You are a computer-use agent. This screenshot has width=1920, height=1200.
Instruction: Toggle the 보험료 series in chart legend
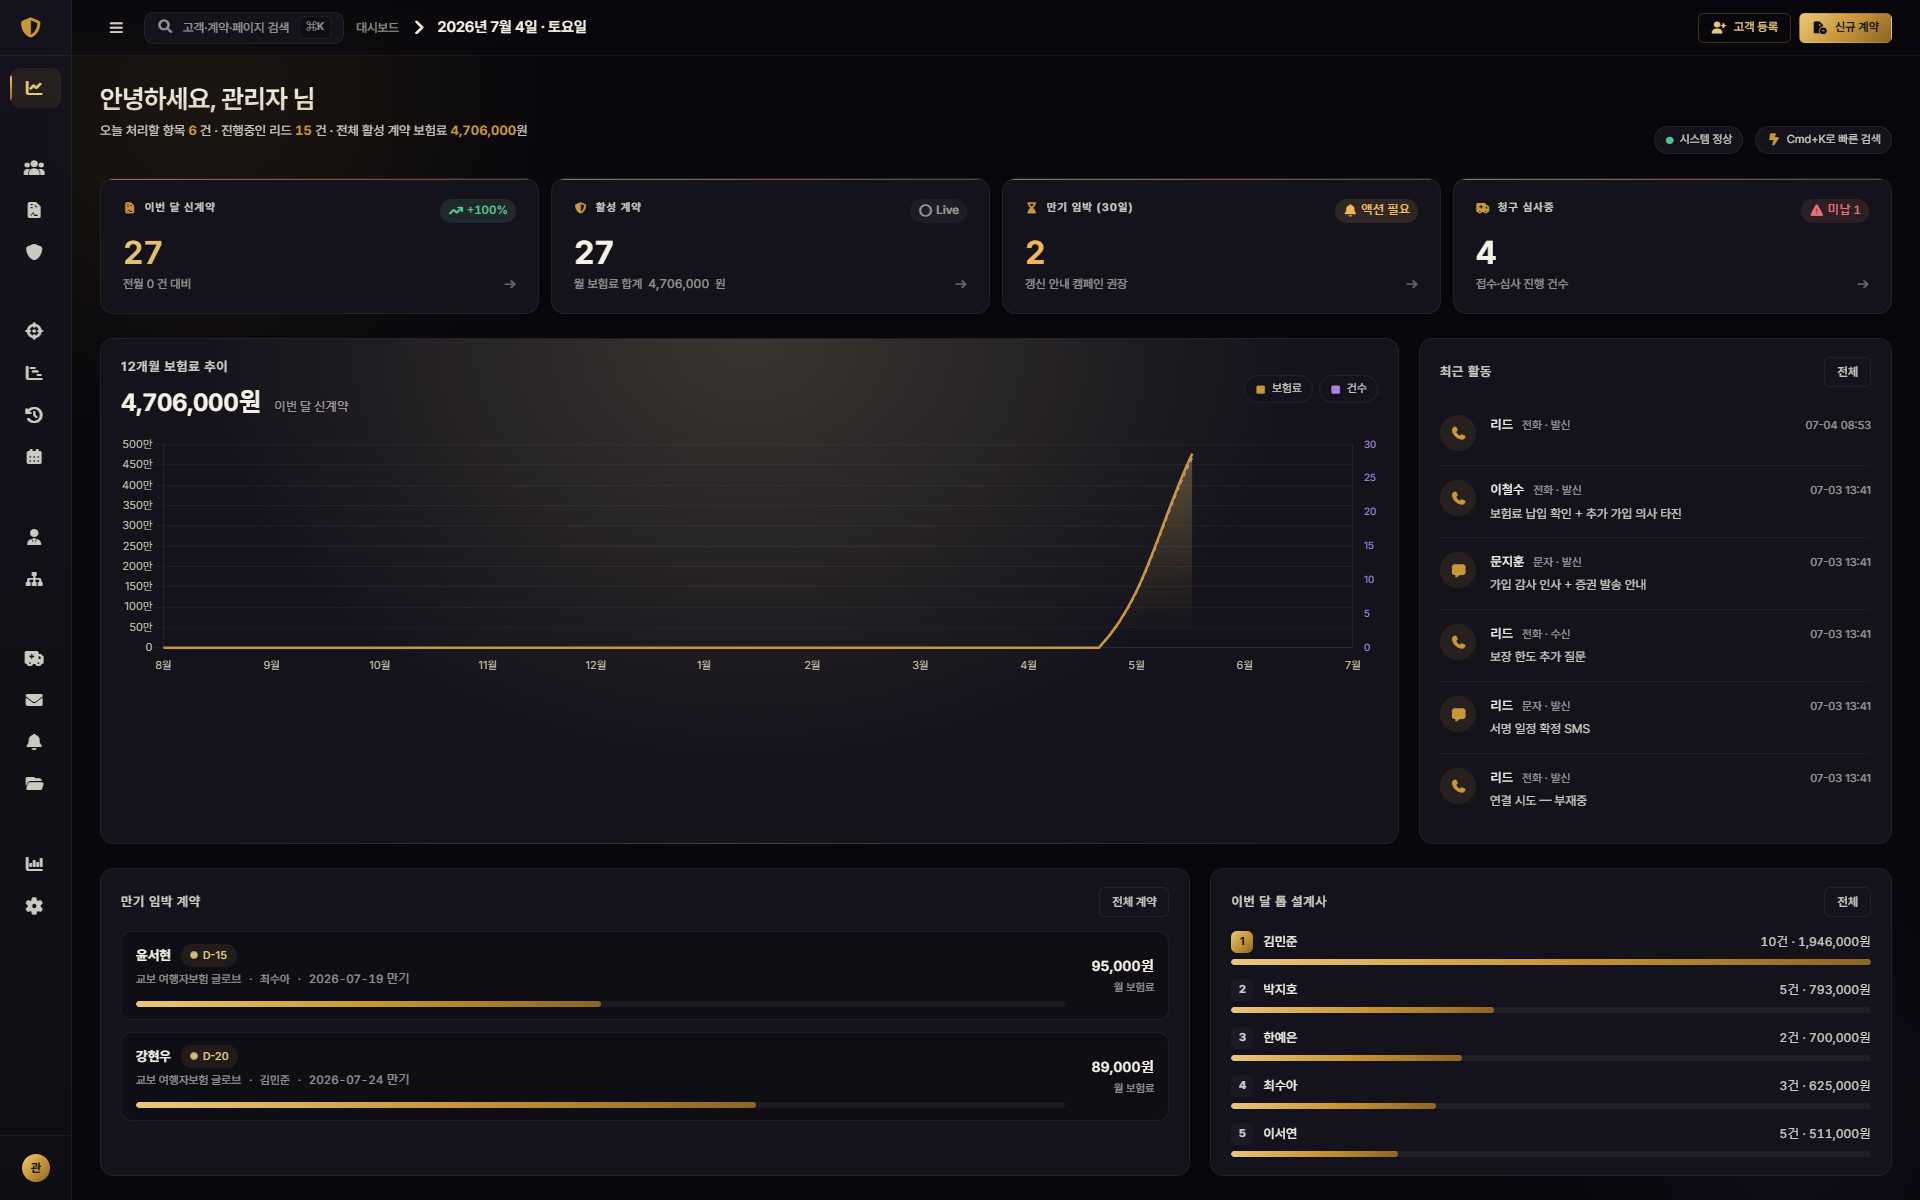1279,388
